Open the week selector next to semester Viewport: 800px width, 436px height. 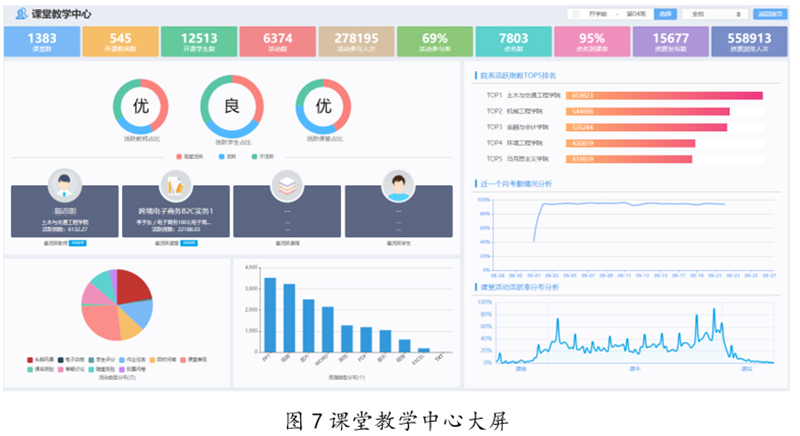click(x=636, y=14)
